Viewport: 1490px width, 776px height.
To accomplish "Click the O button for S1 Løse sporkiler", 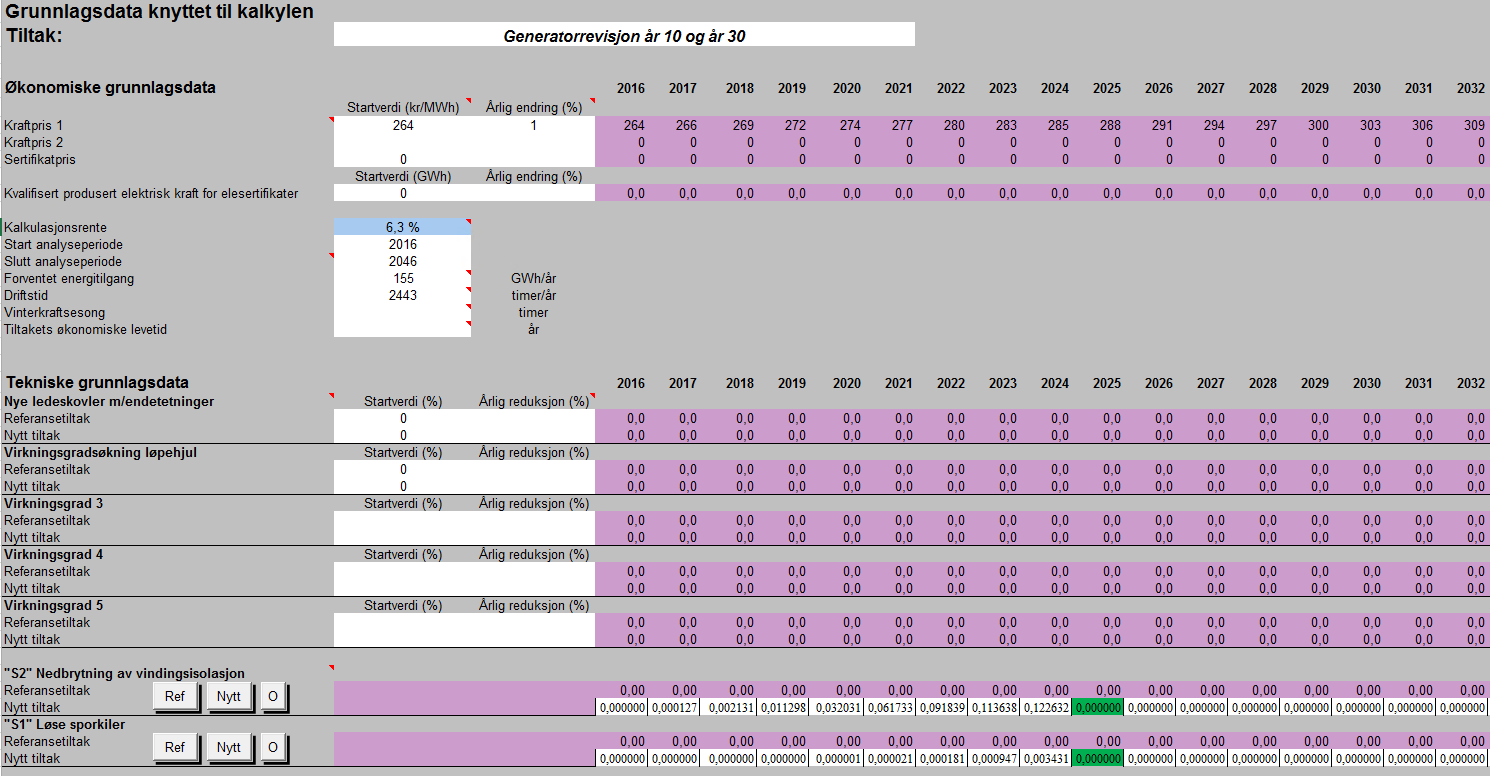I will [273, 747].
